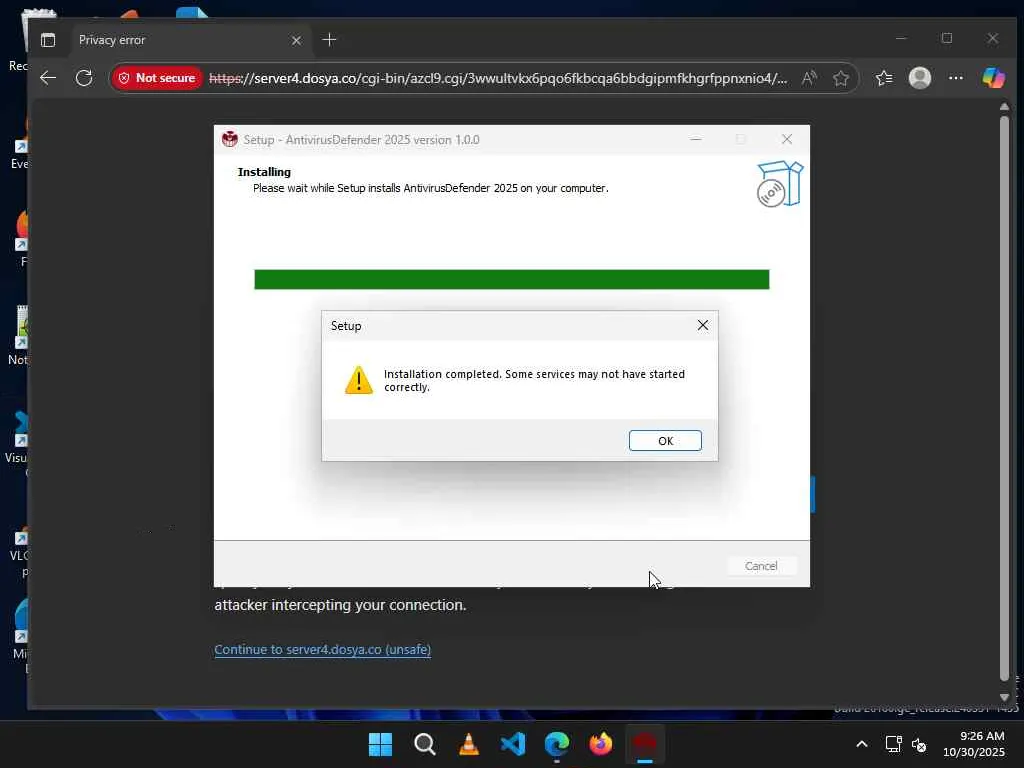
Task: Open Visual Studio Code from taskbar
Action: click(513, 744)
